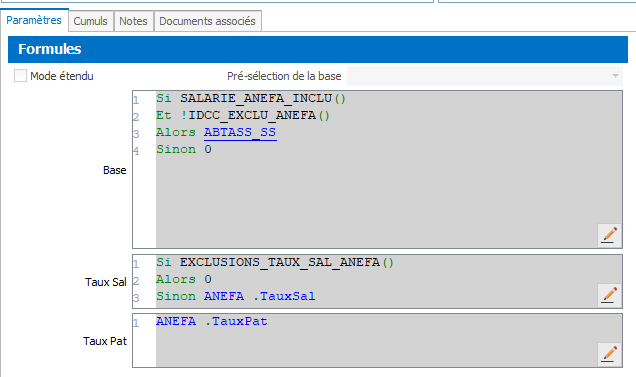Viewport: 636px width, 377px height.
Task: Select EXCLUSIONS_TAUX_SAL_ANEFA() in Taux Sal formula
Action: pyautogui.click(x=287, y=263)
